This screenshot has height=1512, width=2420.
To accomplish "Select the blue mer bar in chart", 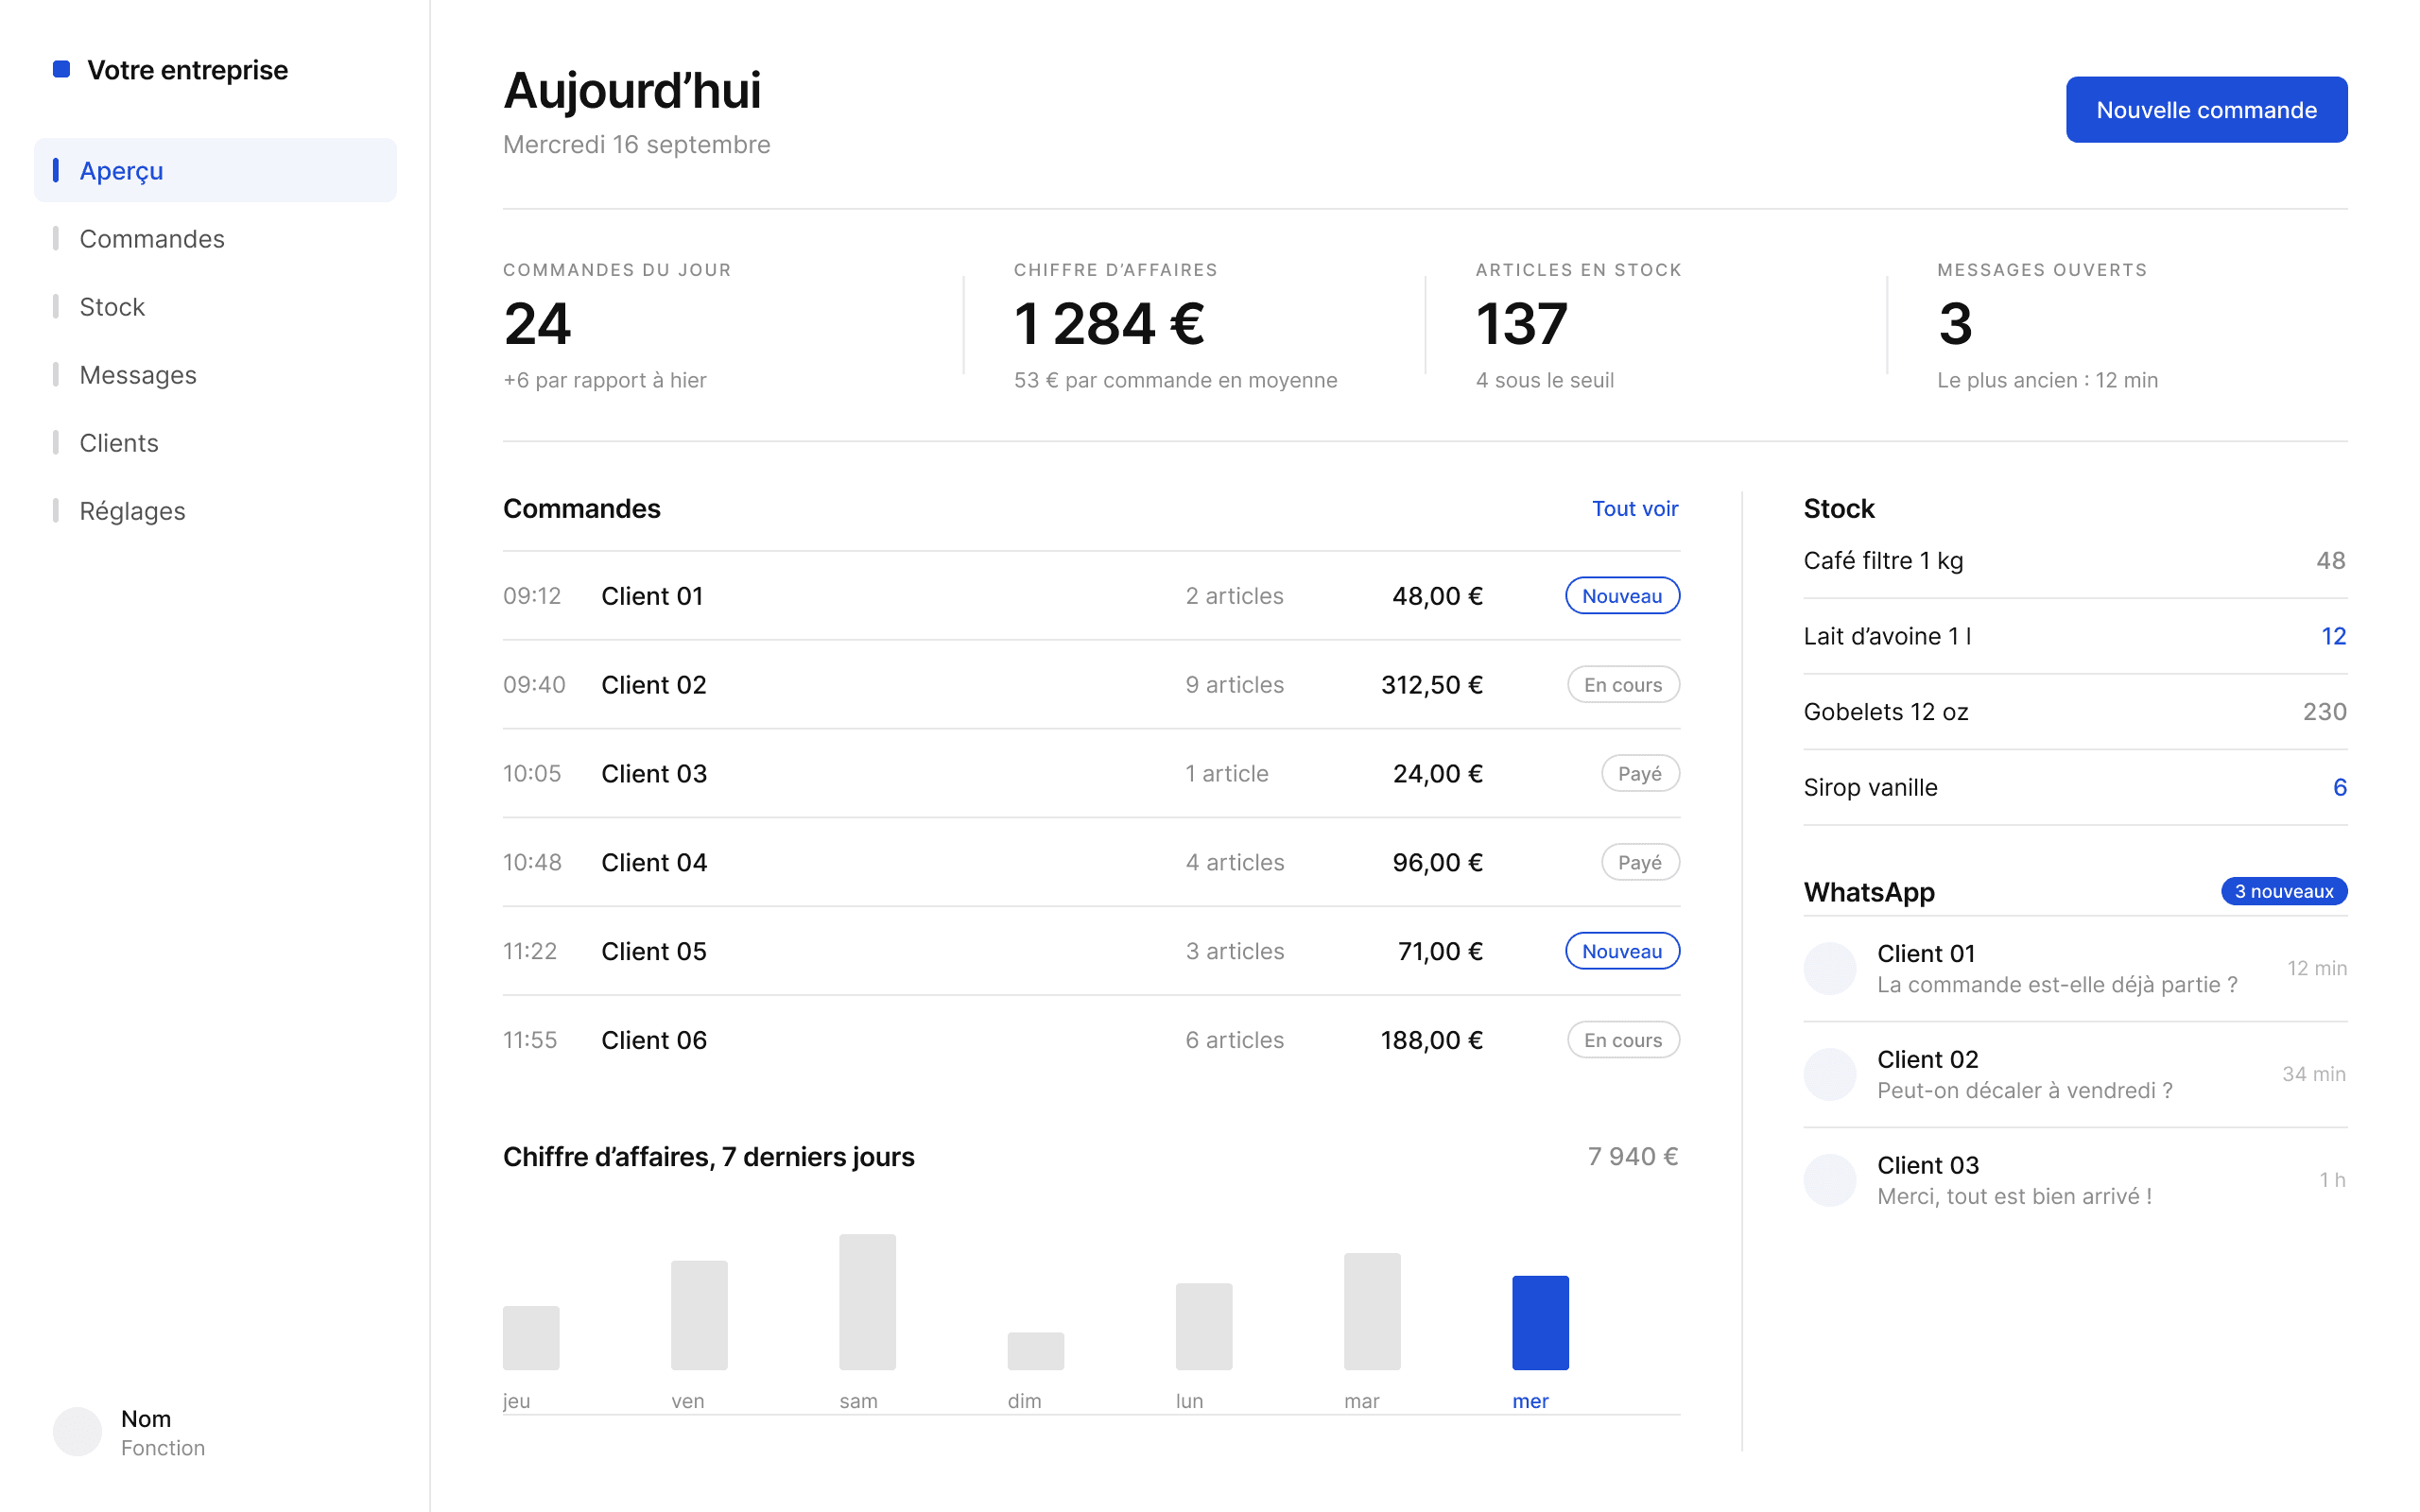I will pyautogui.click(x=1540, y=1322).
